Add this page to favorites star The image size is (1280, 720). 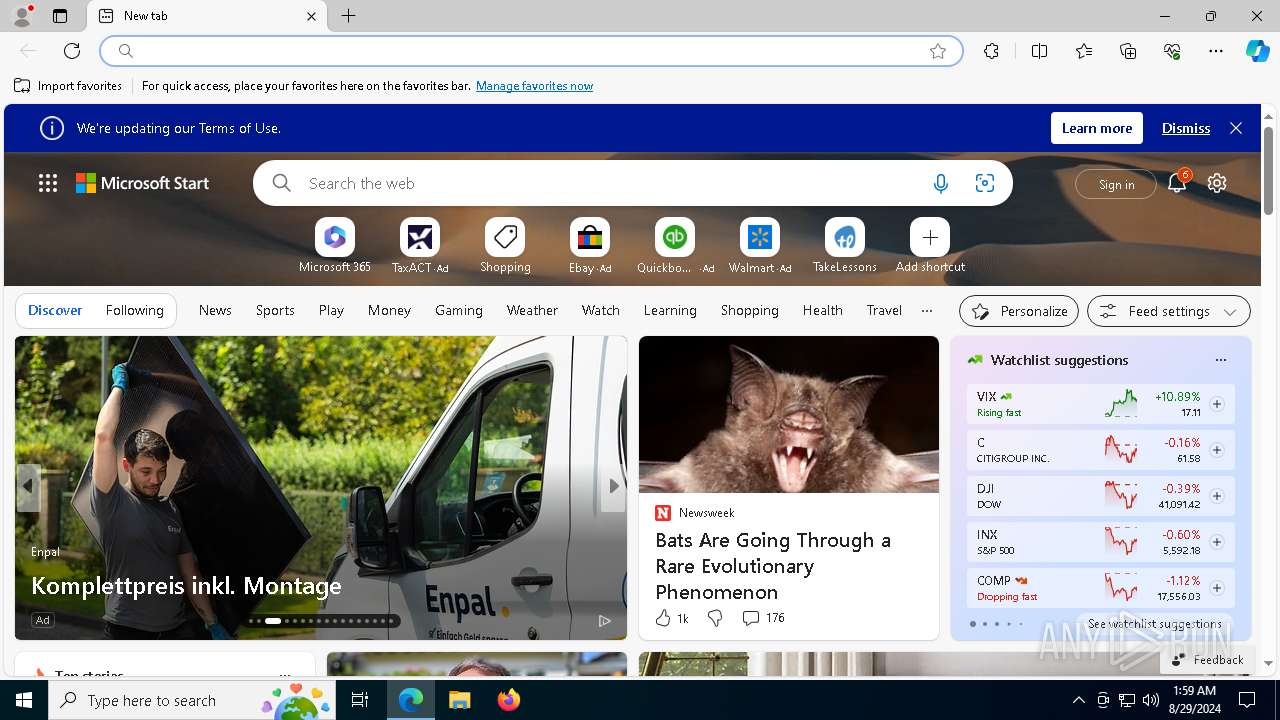(938, 51)
